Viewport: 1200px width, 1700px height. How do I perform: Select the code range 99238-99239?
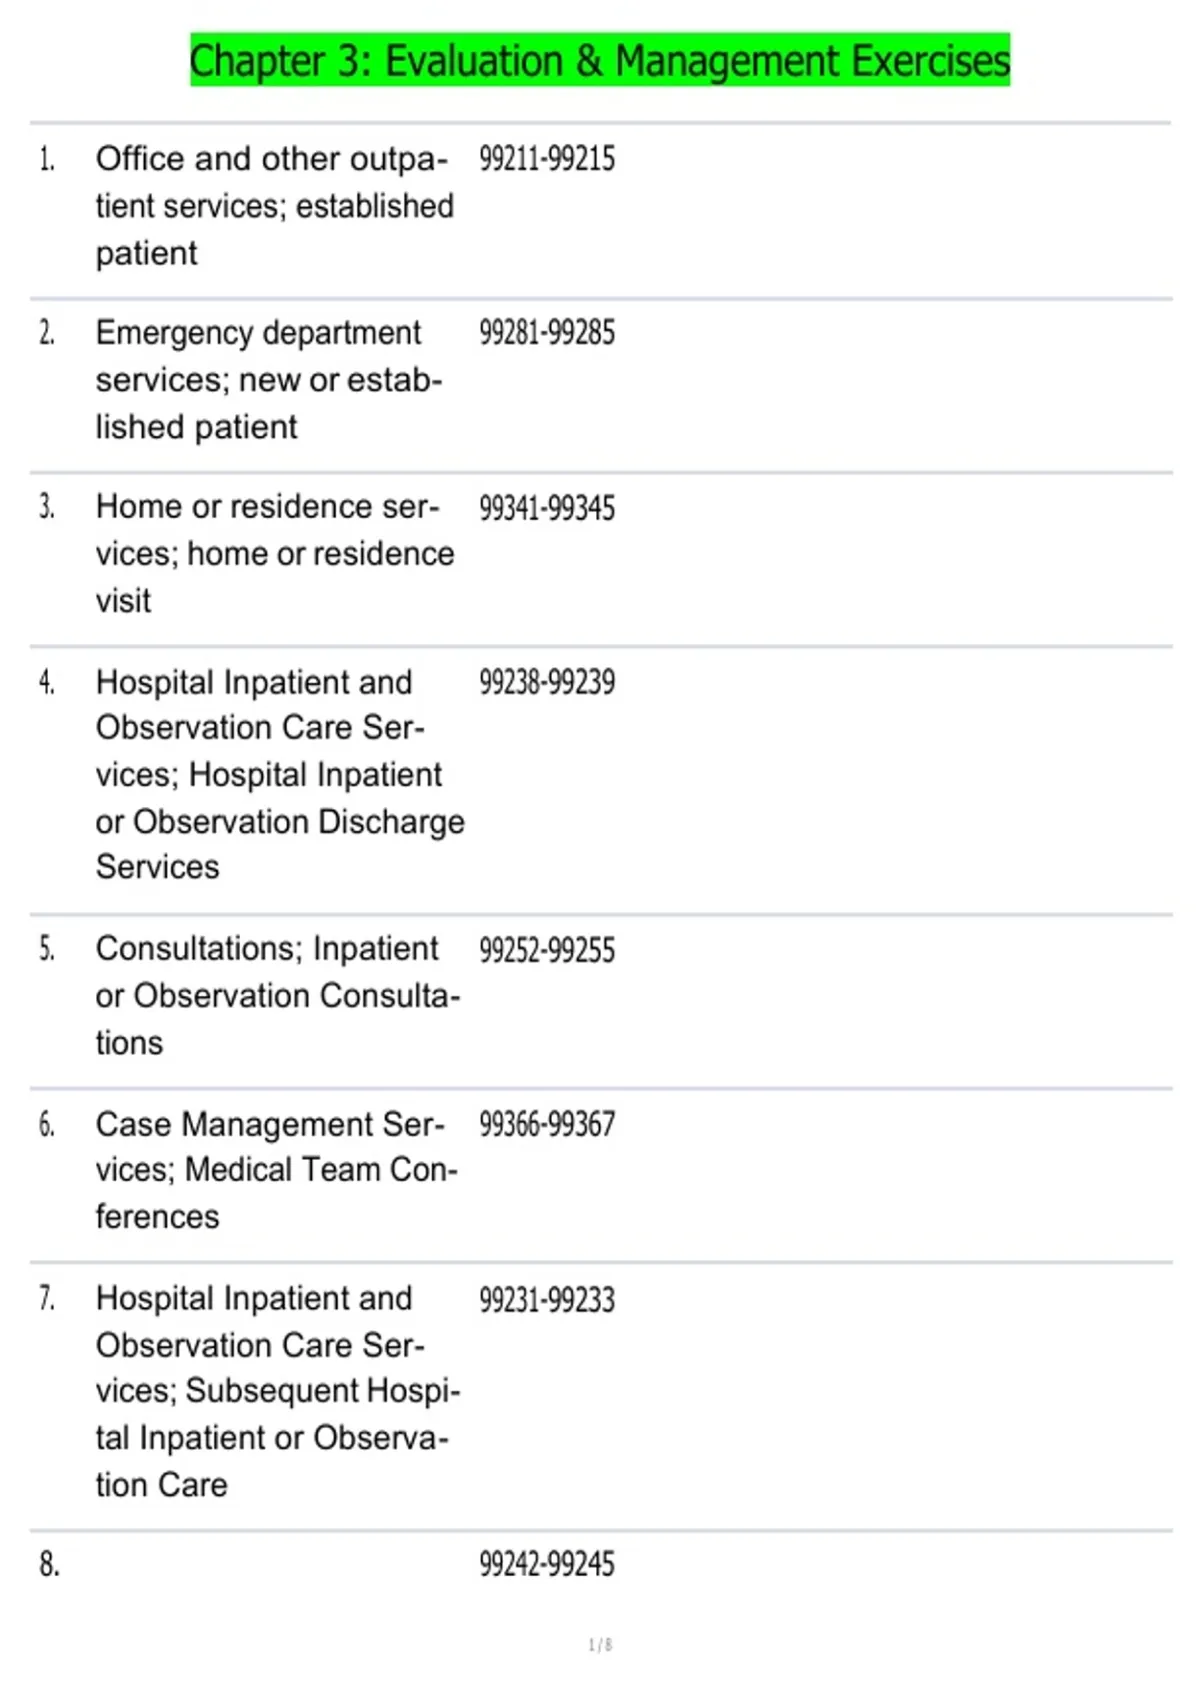[546, 682]
